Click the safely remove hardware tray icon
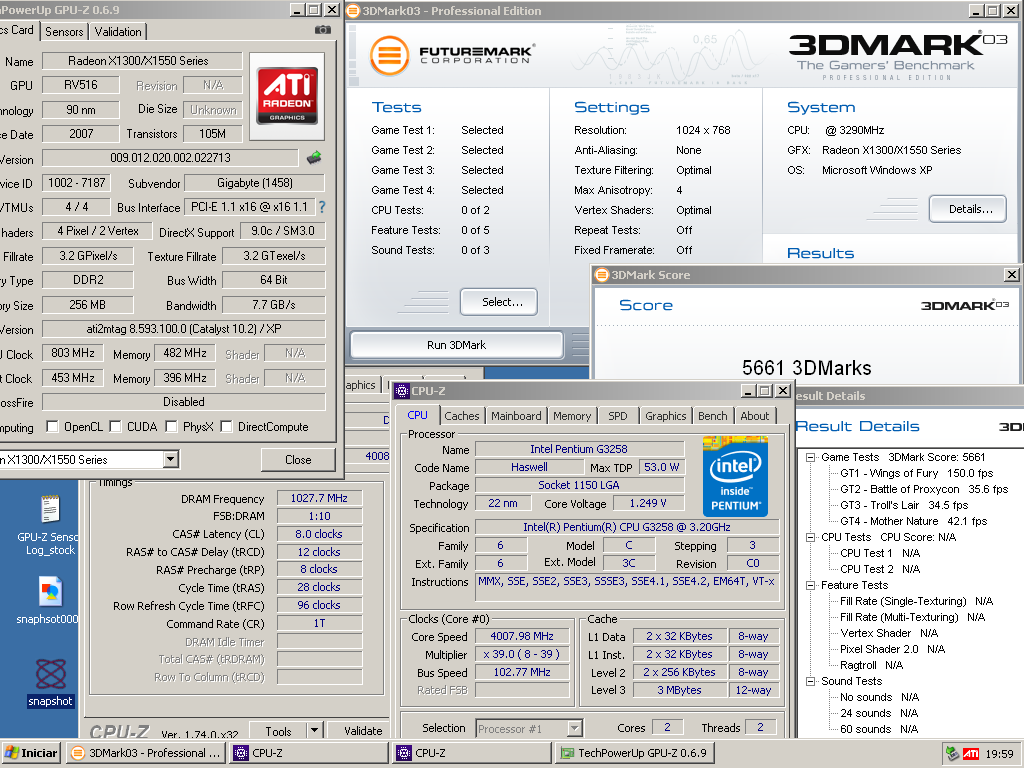1024x768 pixels. 953,754
